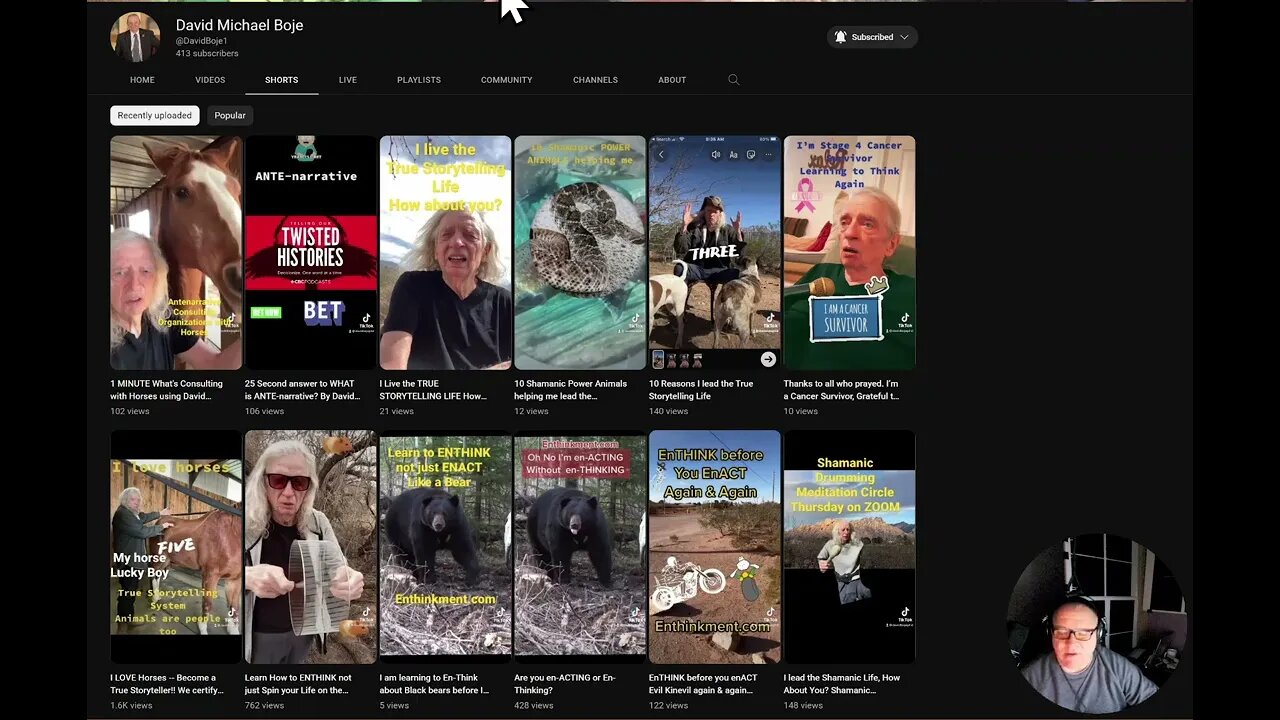Select the SHORTS tab
This screenshot has width=1280, height=720.
pos(281,80)
